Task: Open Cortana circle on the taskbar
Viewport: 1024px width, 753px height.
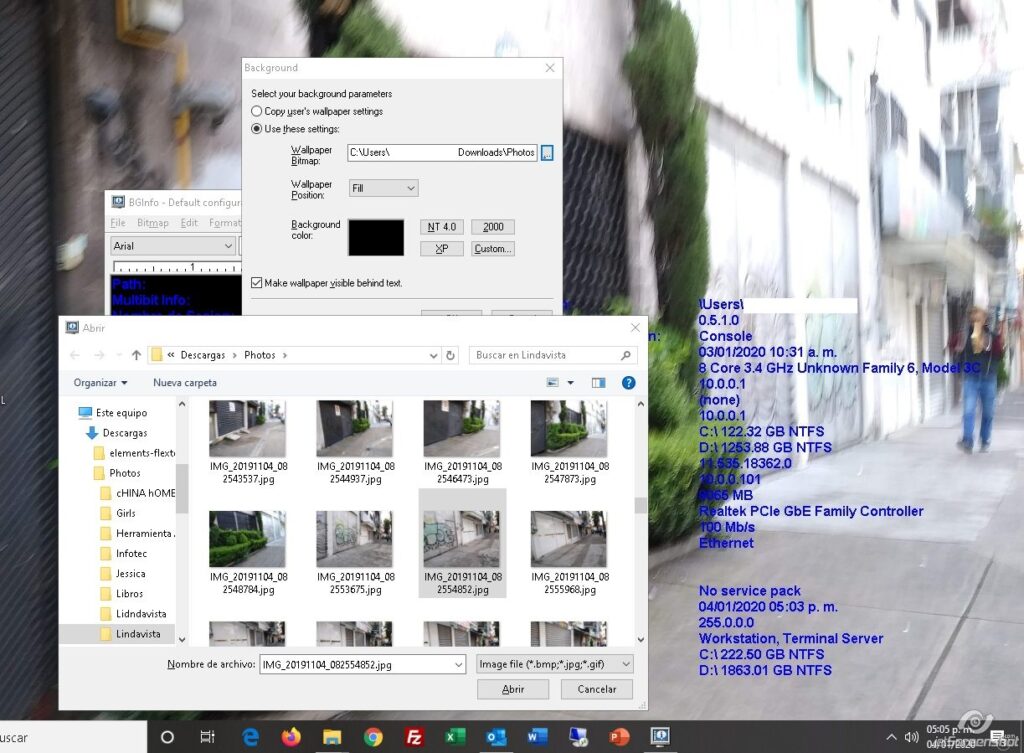Action: tap(167, 737)
